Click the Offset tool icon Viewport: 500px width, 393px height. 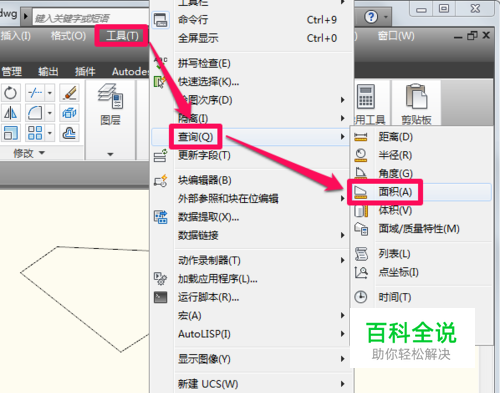pyautogui.click(x=70, y=133)
